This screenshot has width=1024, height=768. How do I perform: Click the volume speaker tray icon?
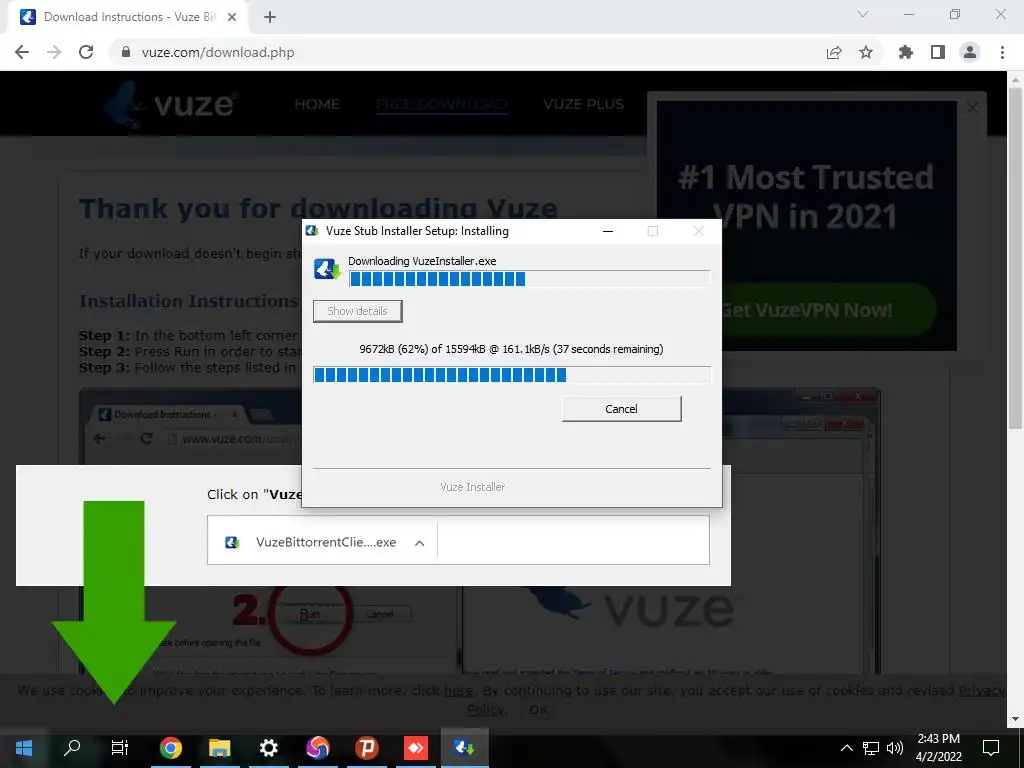pos(895,748)
